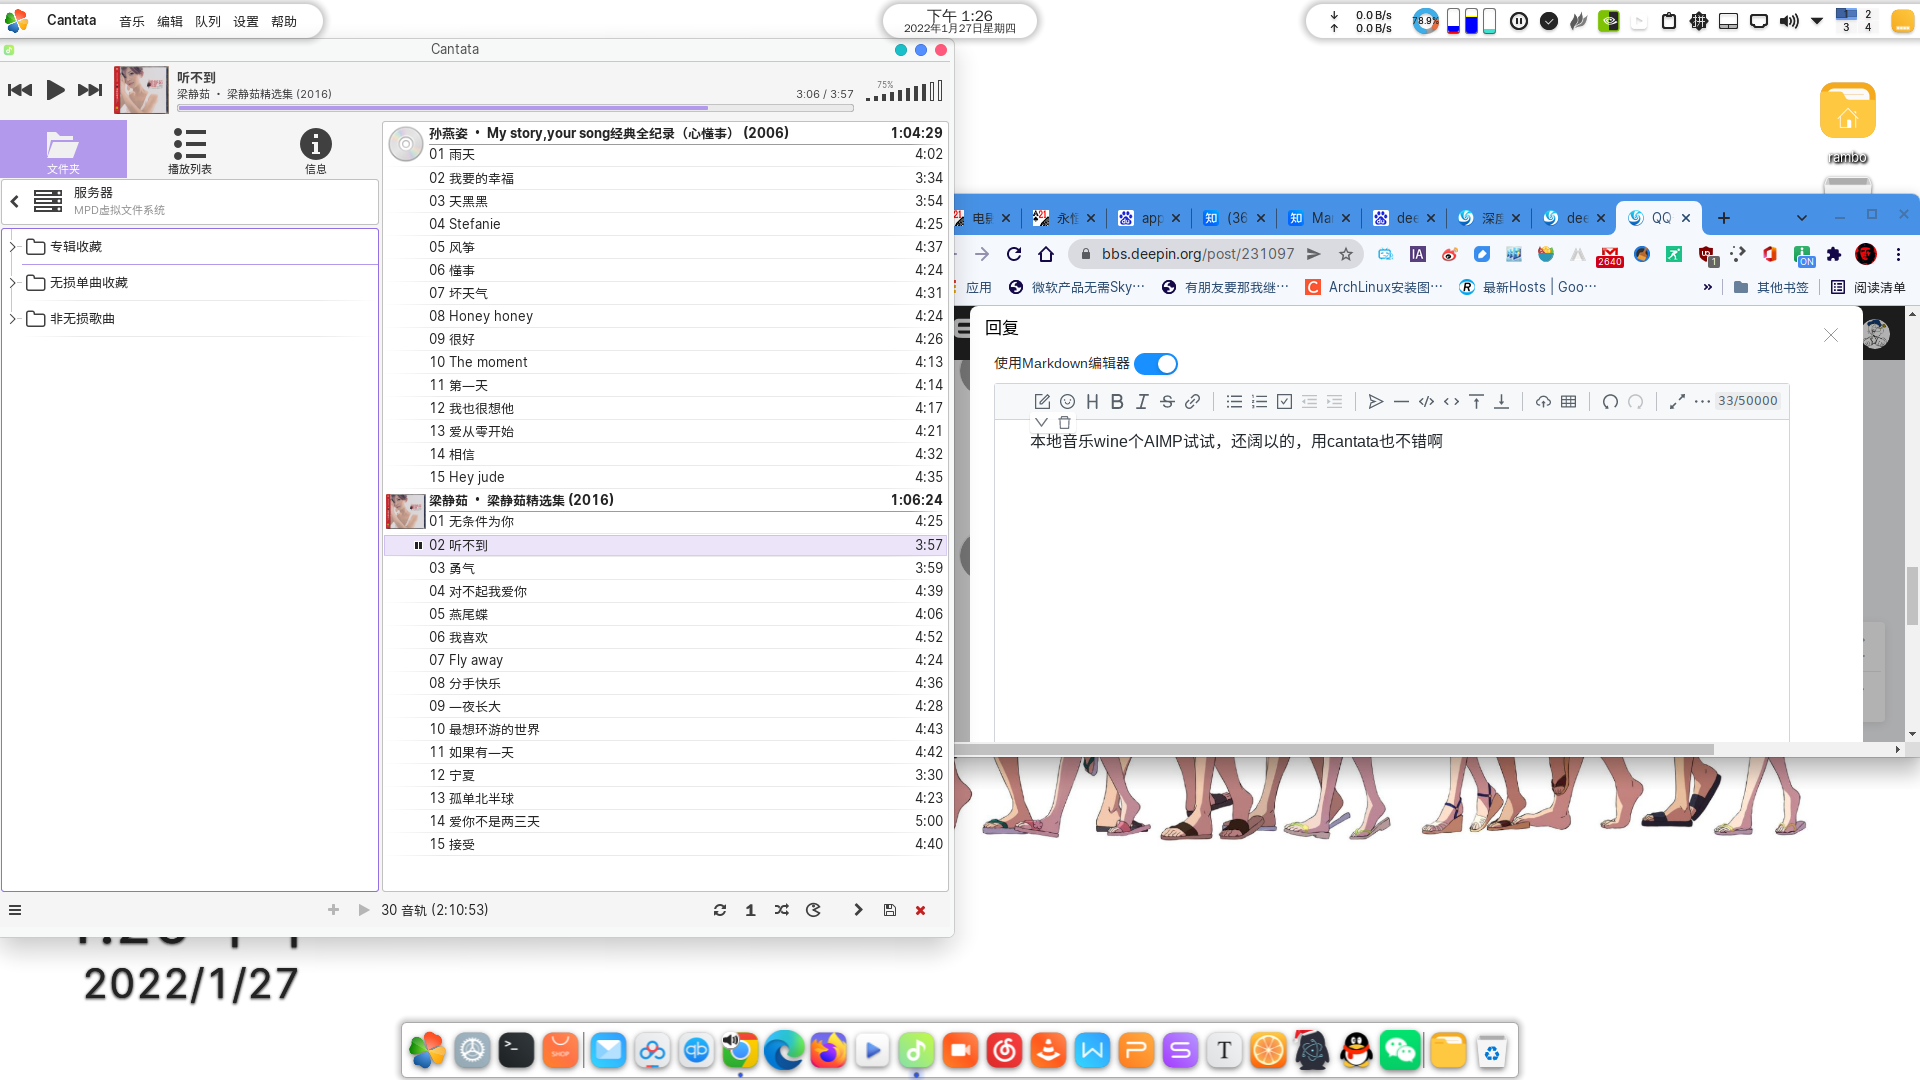Clear the play queue with red X
1920x1080 pixels.
point(920,910)
